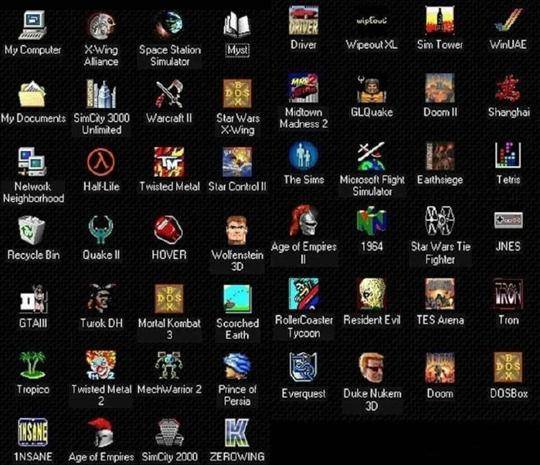Click the Turok DH icon
540x465 pixels.
point(101,298)
